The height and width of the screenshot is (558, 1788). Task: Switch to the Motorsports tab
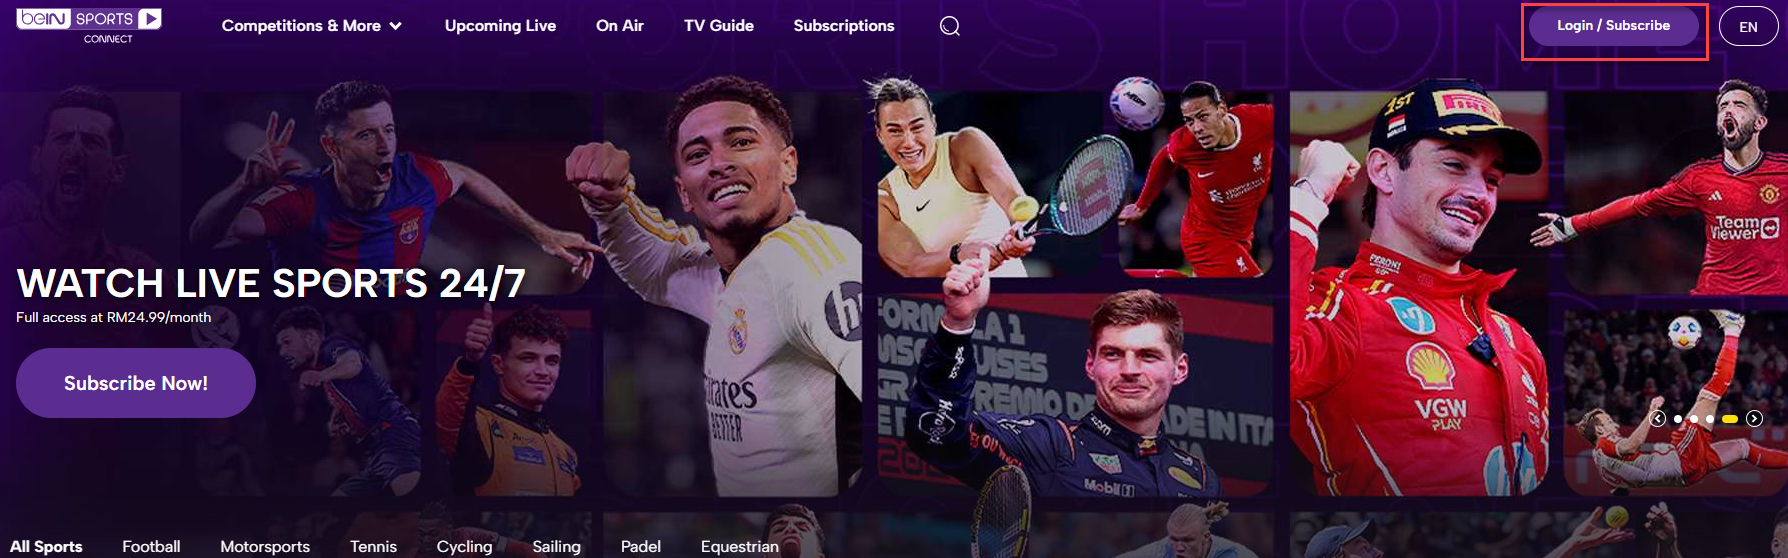pyautogui.click(x=265, y=546)
